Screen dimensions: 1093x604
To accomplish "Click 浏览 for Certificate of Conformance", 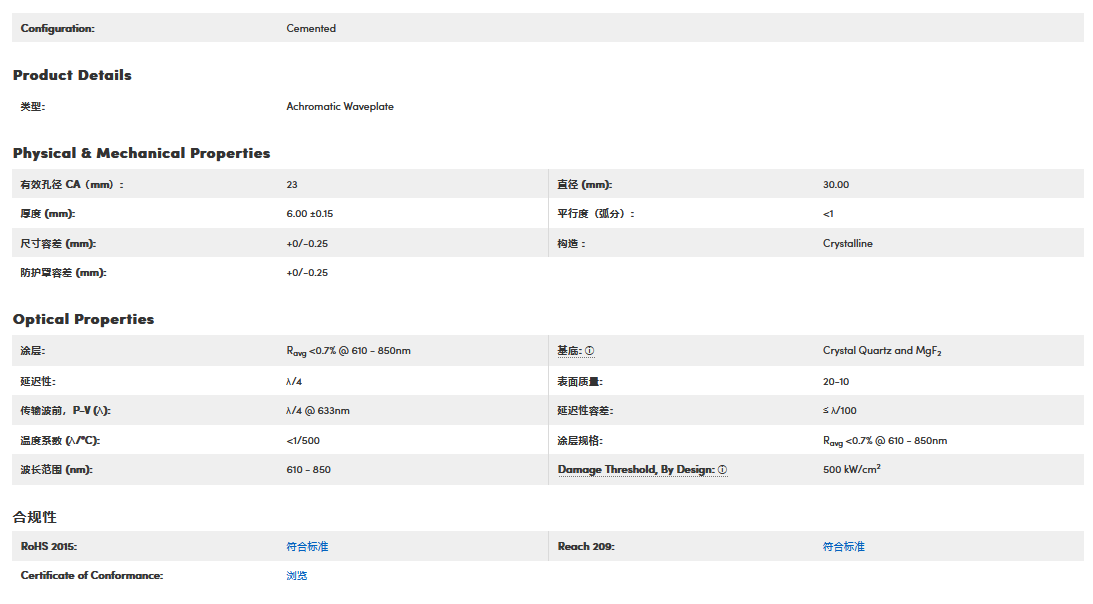I will [x=297, y=576].
